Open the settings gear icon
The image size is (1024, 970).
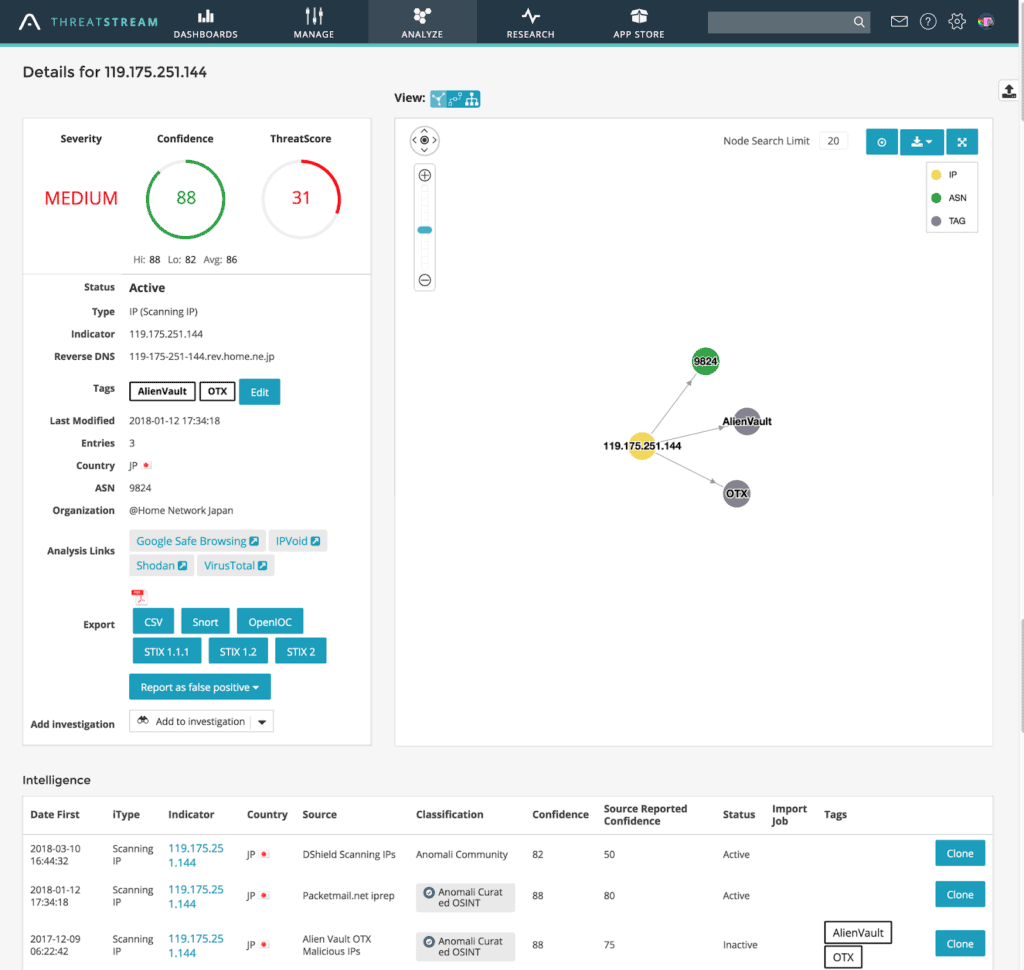(x=957, y=22)
